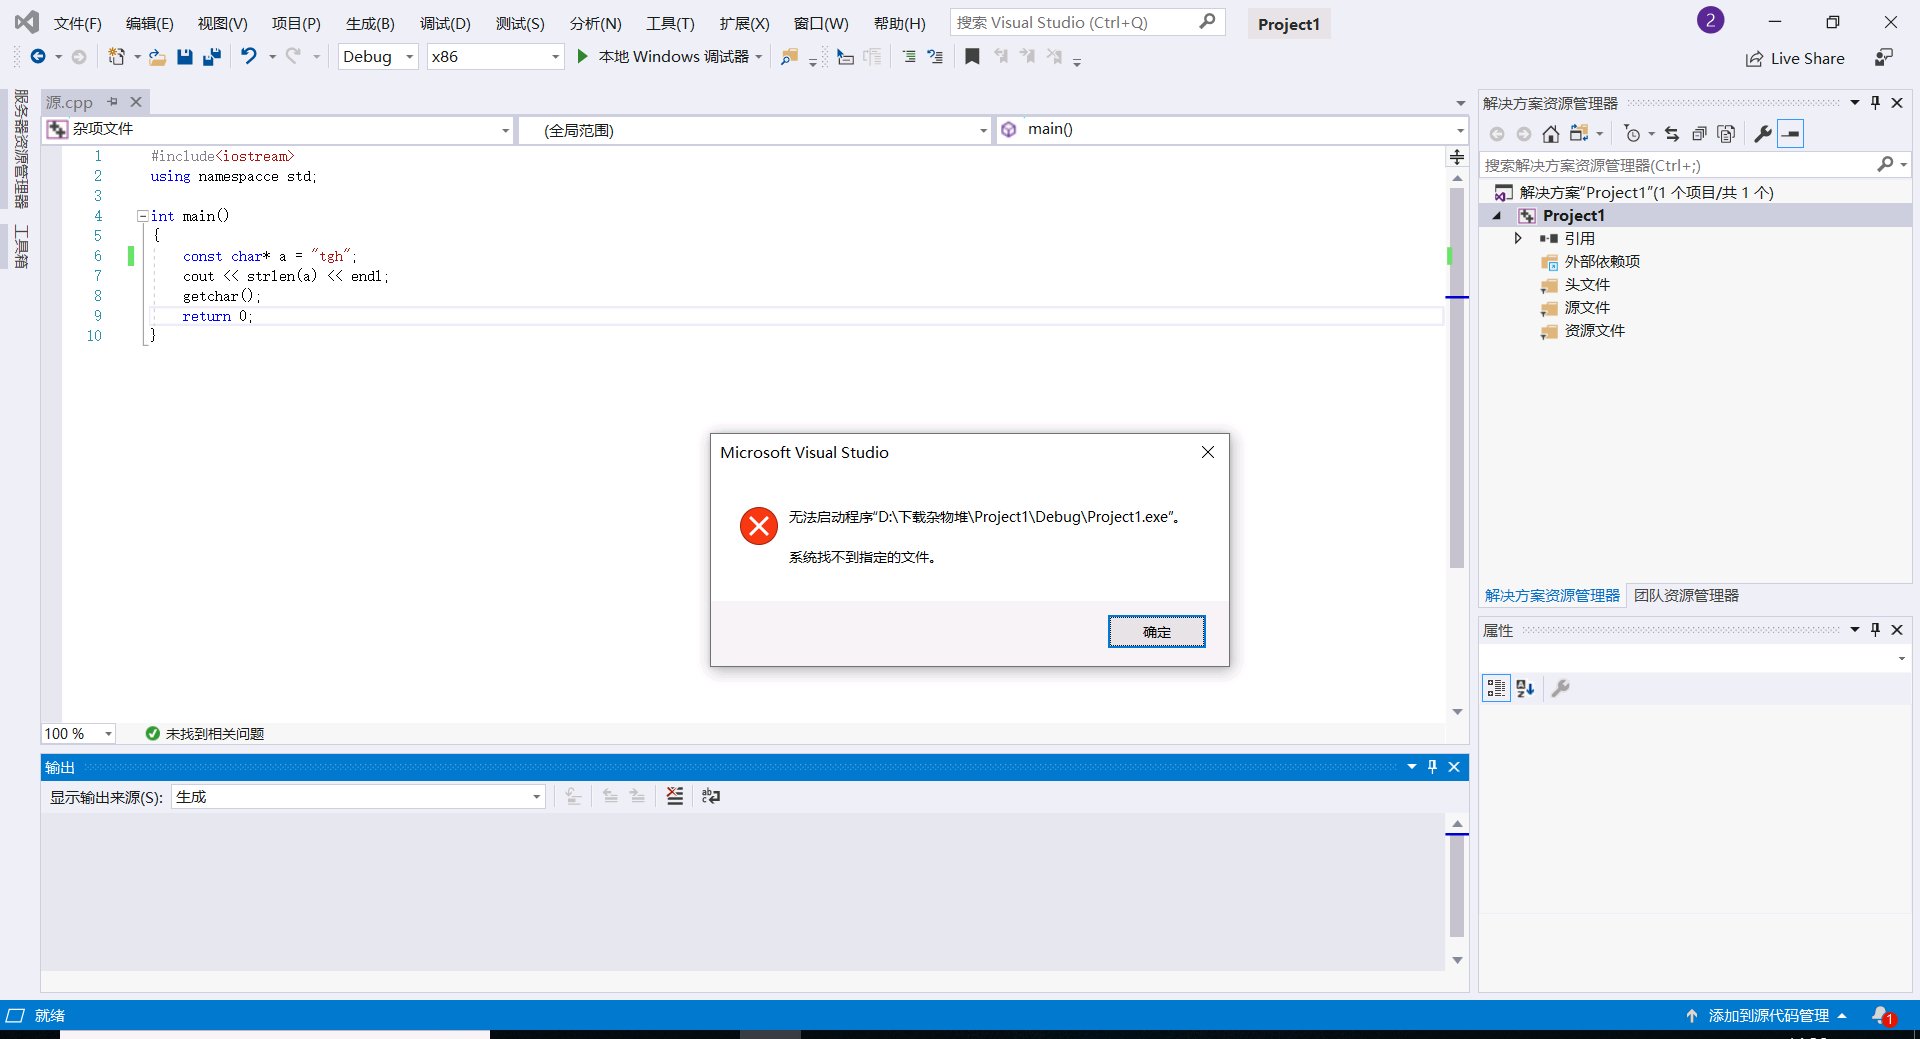
Task: Click the Categorized view icon in Properties panel
Action: click(x=1496, y=688)
